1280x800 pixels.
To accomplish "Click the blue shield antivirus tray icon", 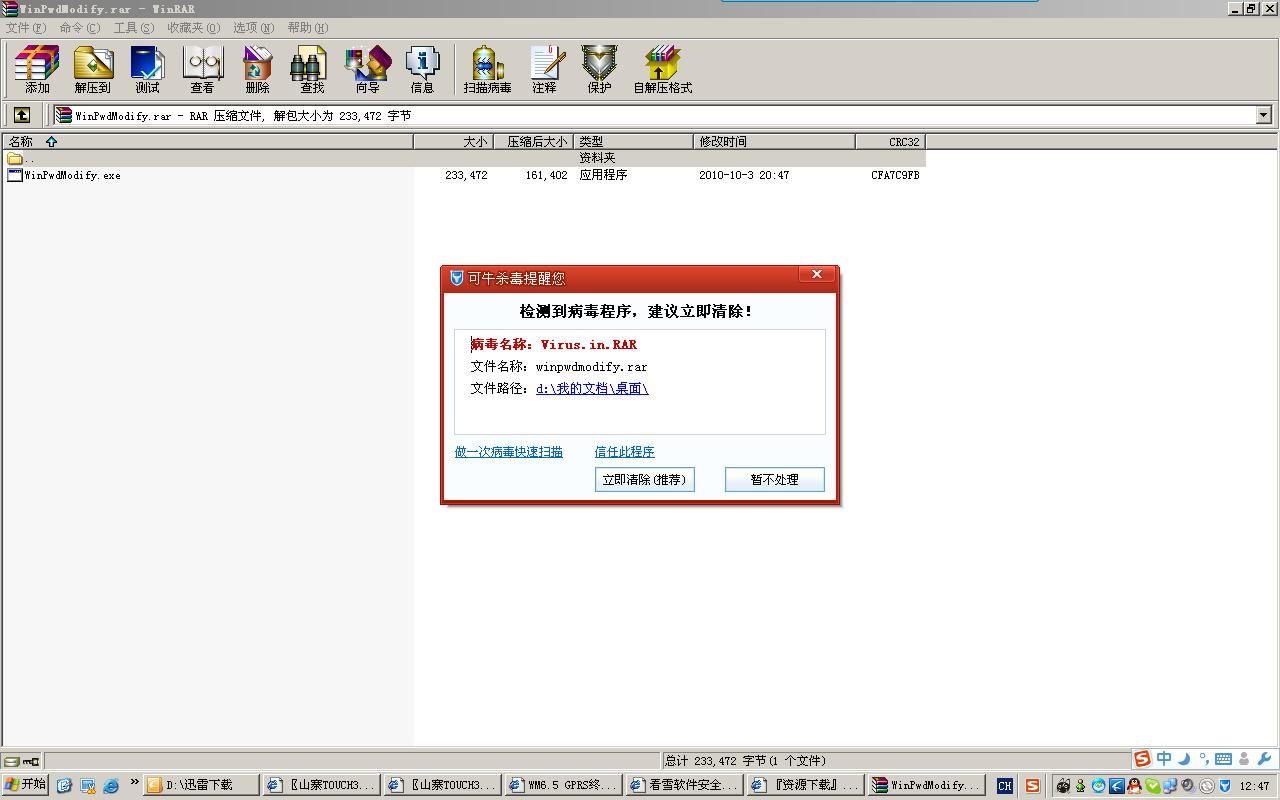I will tap(1225, 786).
